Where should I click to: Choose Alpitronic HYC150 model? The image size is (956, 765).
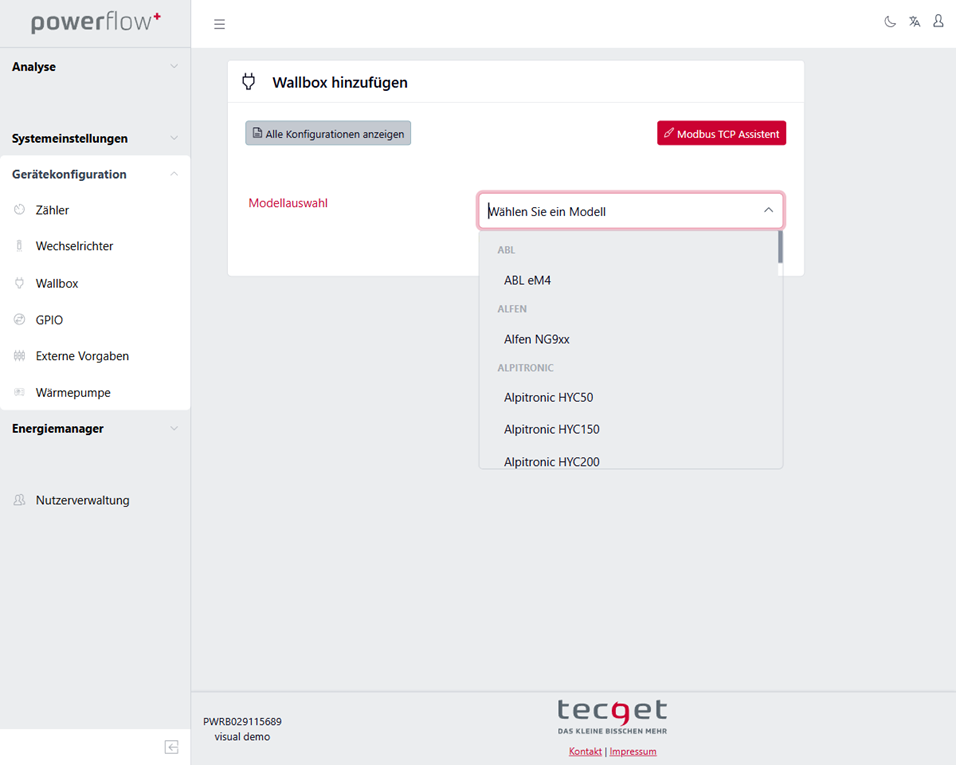629,429
